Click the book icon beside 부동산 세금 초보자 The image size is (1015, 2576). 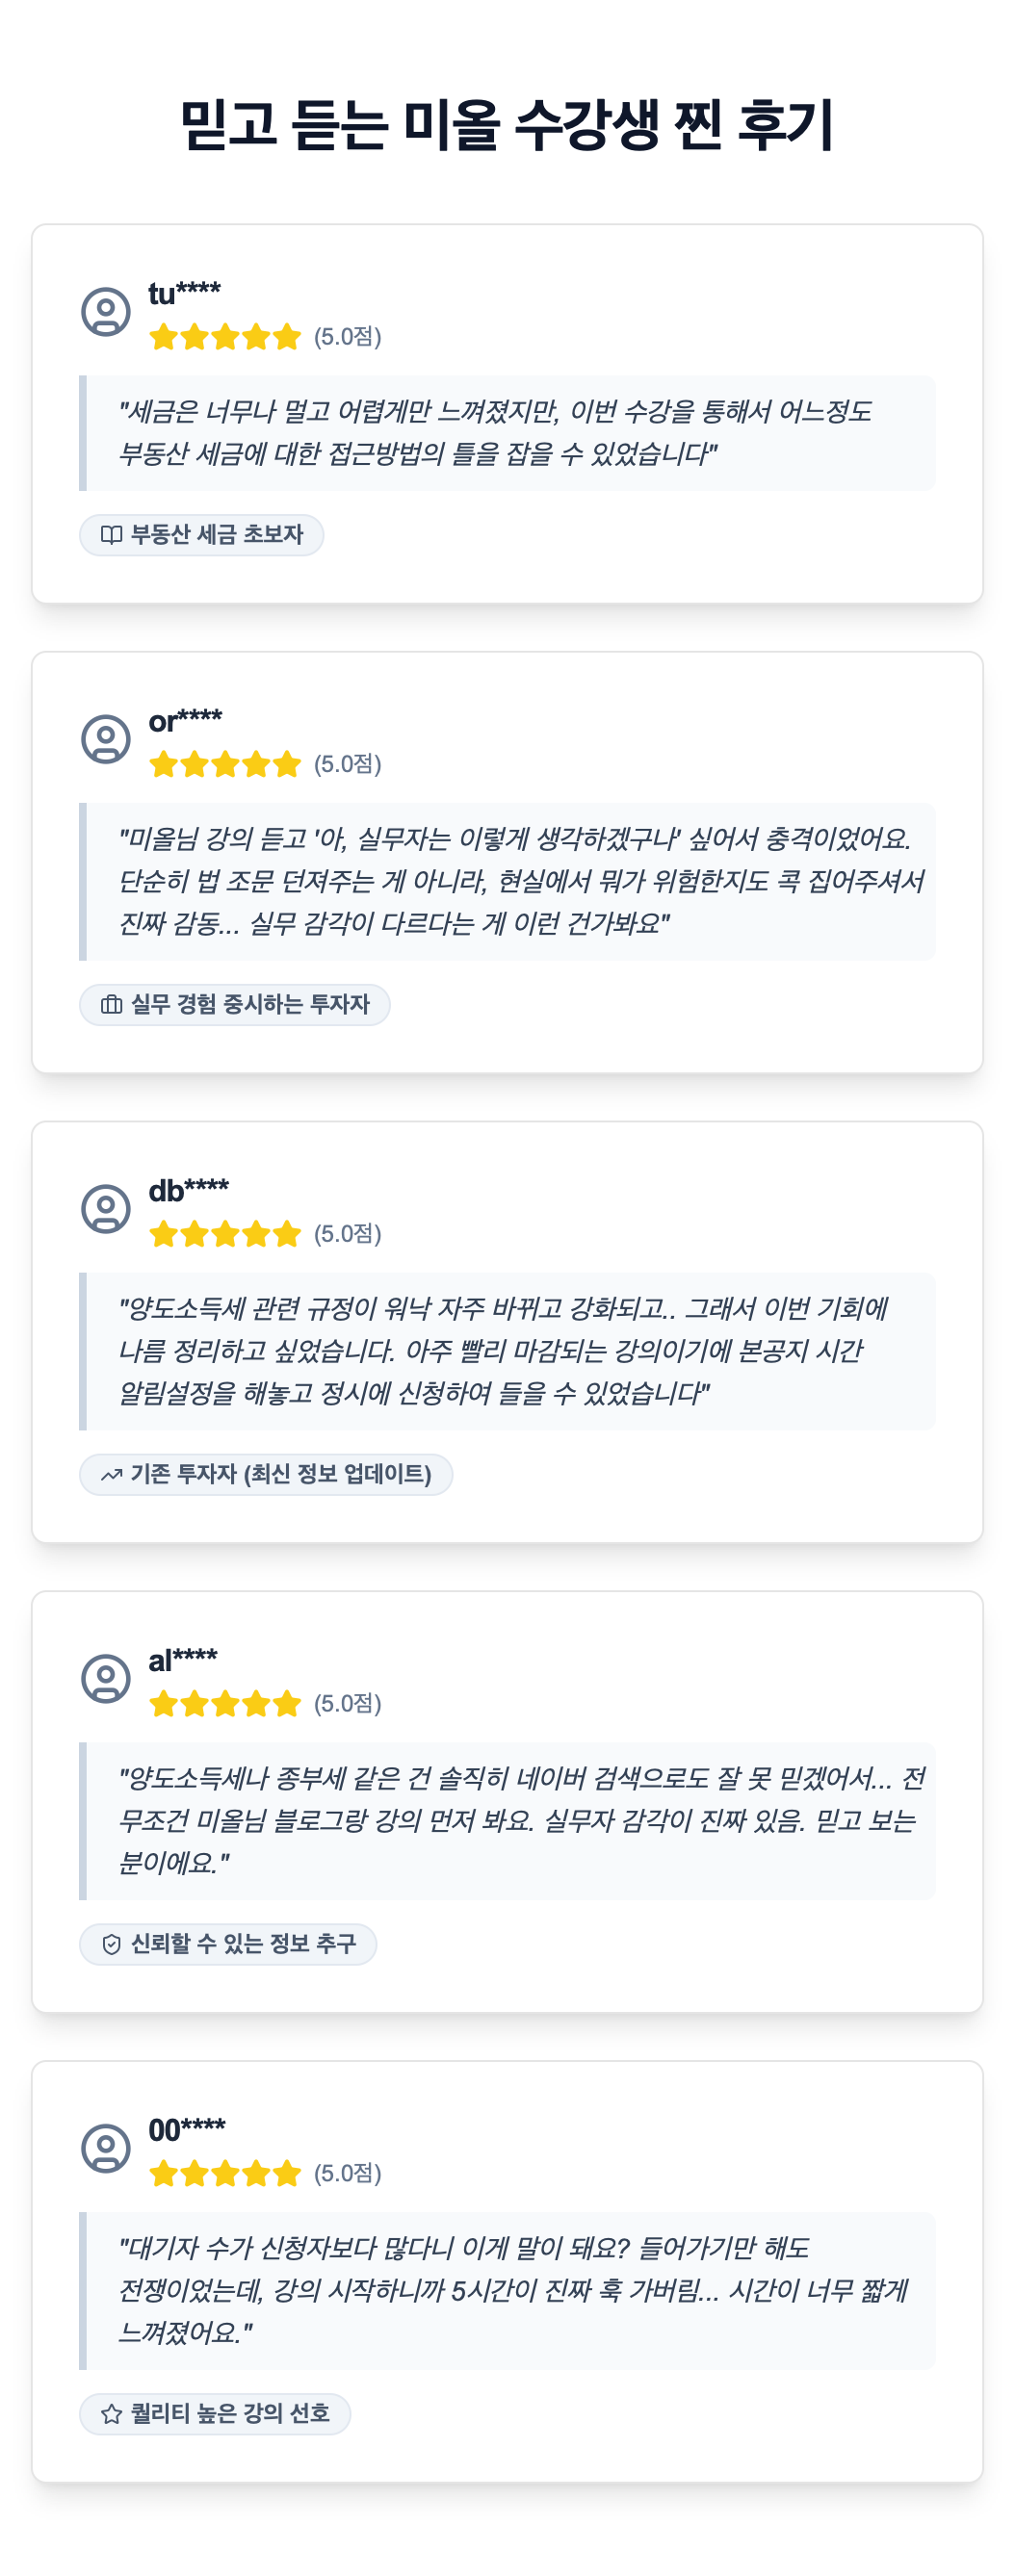click(x=112, y=535)
